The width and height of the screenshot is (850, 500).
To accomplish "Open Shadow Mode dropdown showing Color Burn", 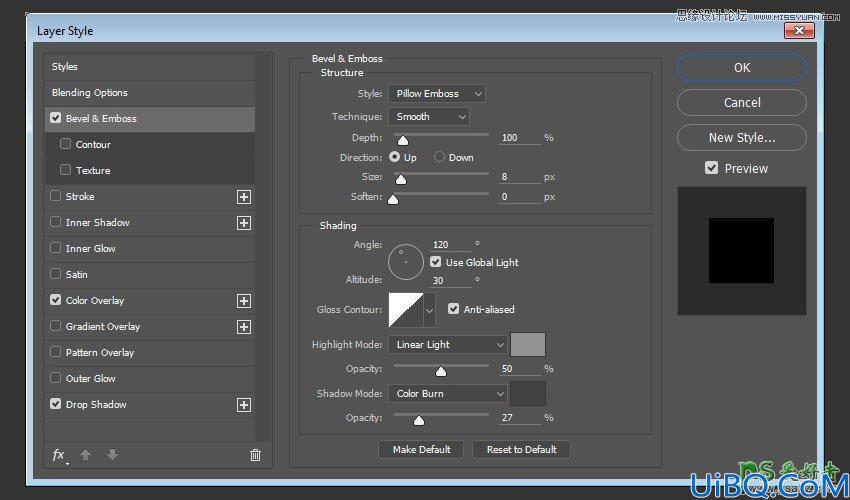I will (448, 394).
